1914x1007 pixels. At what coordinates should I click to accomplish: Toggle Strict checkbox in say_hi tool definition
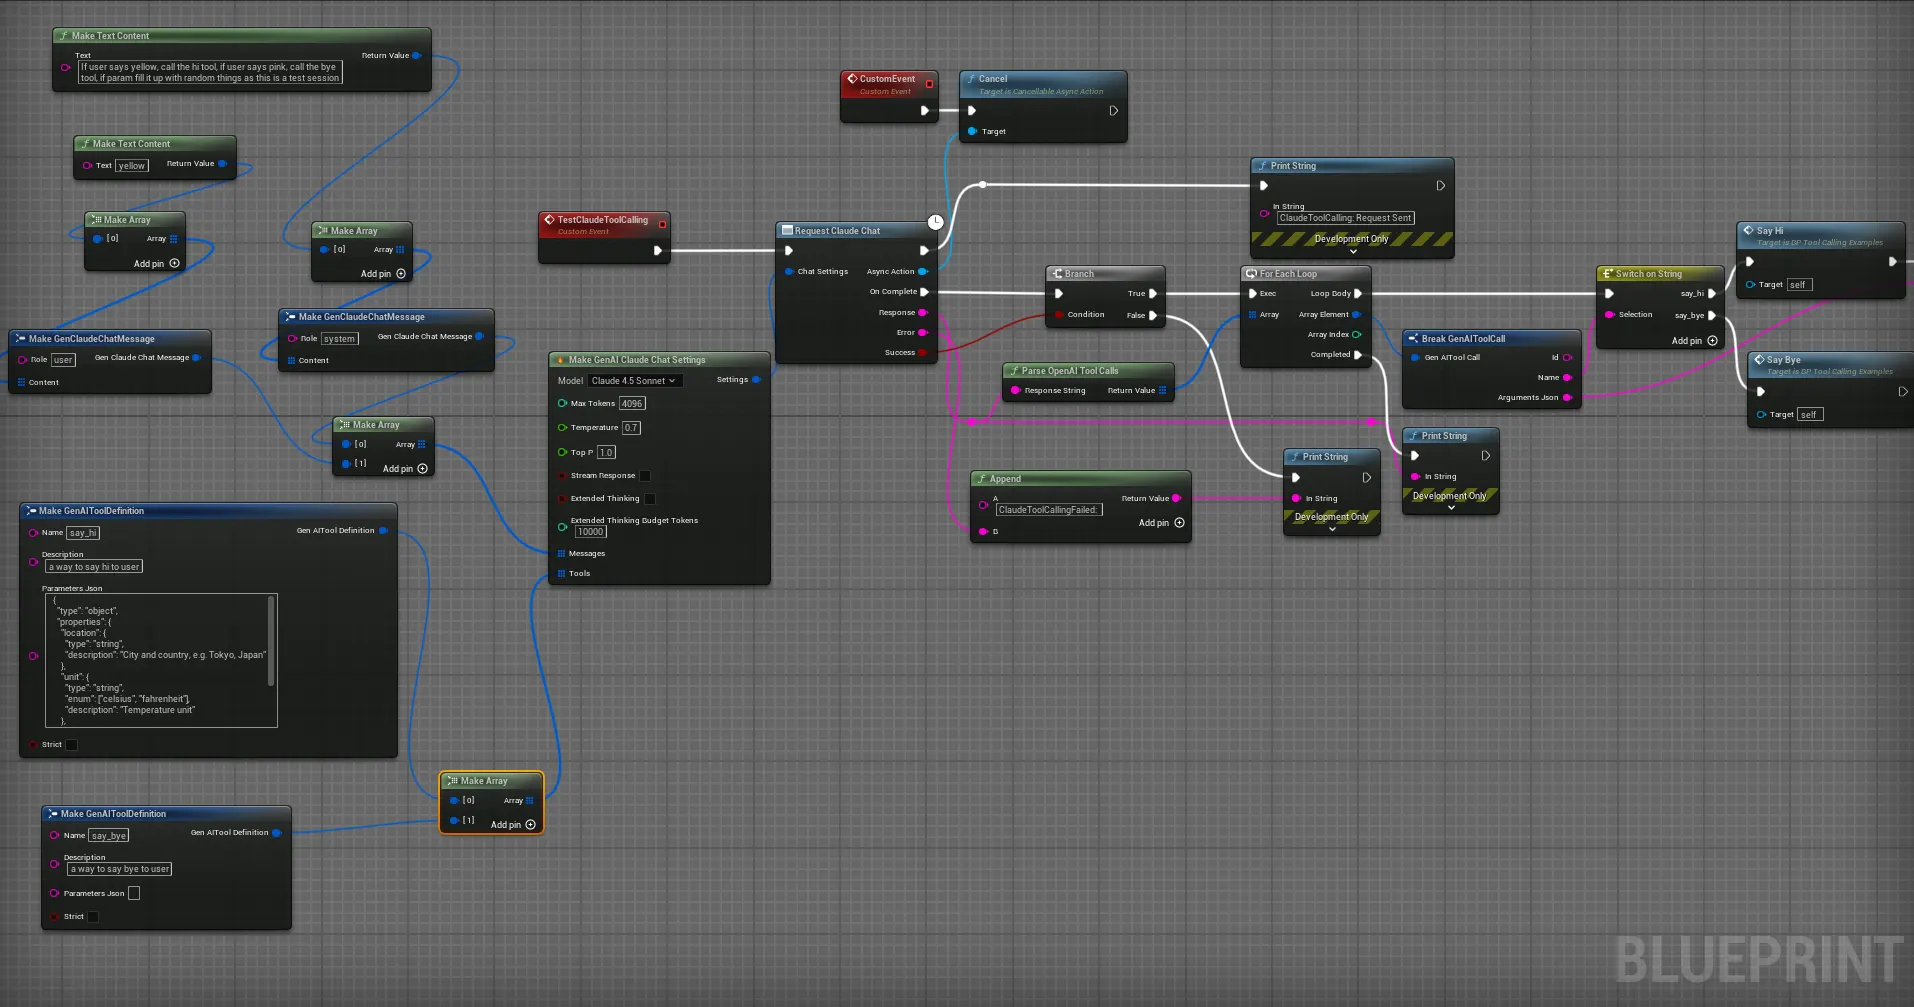[71, 744]
